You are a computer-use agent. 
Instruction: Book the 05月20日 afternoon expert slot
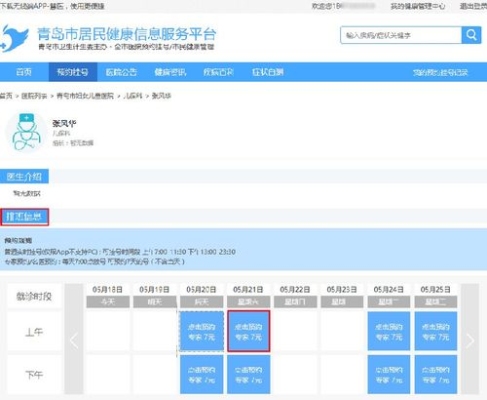(x=202, y=374)
